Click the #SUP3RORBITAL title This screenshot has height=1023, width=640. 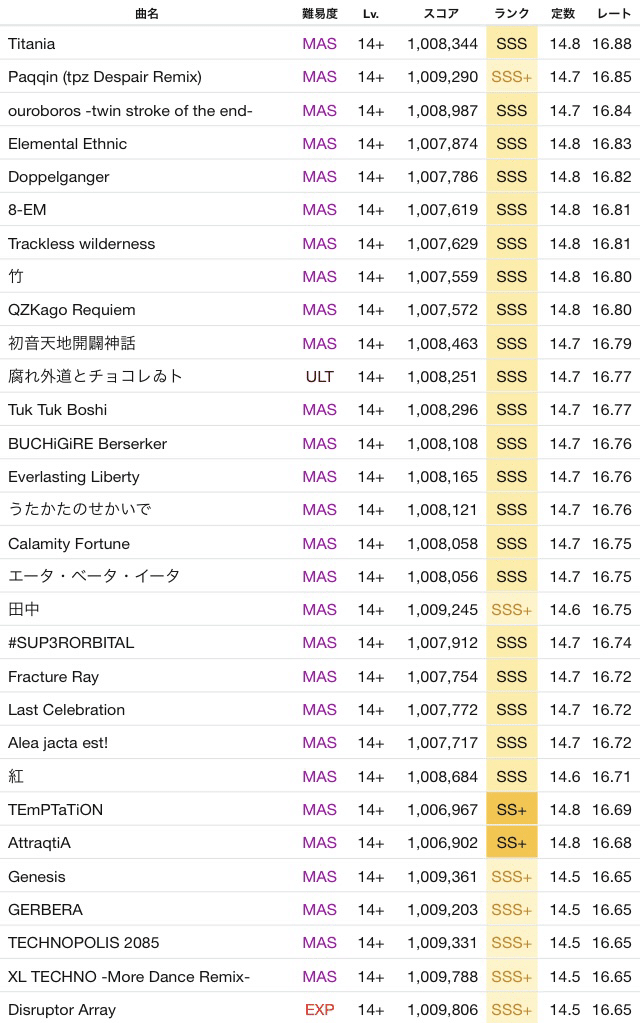point(71,643)
